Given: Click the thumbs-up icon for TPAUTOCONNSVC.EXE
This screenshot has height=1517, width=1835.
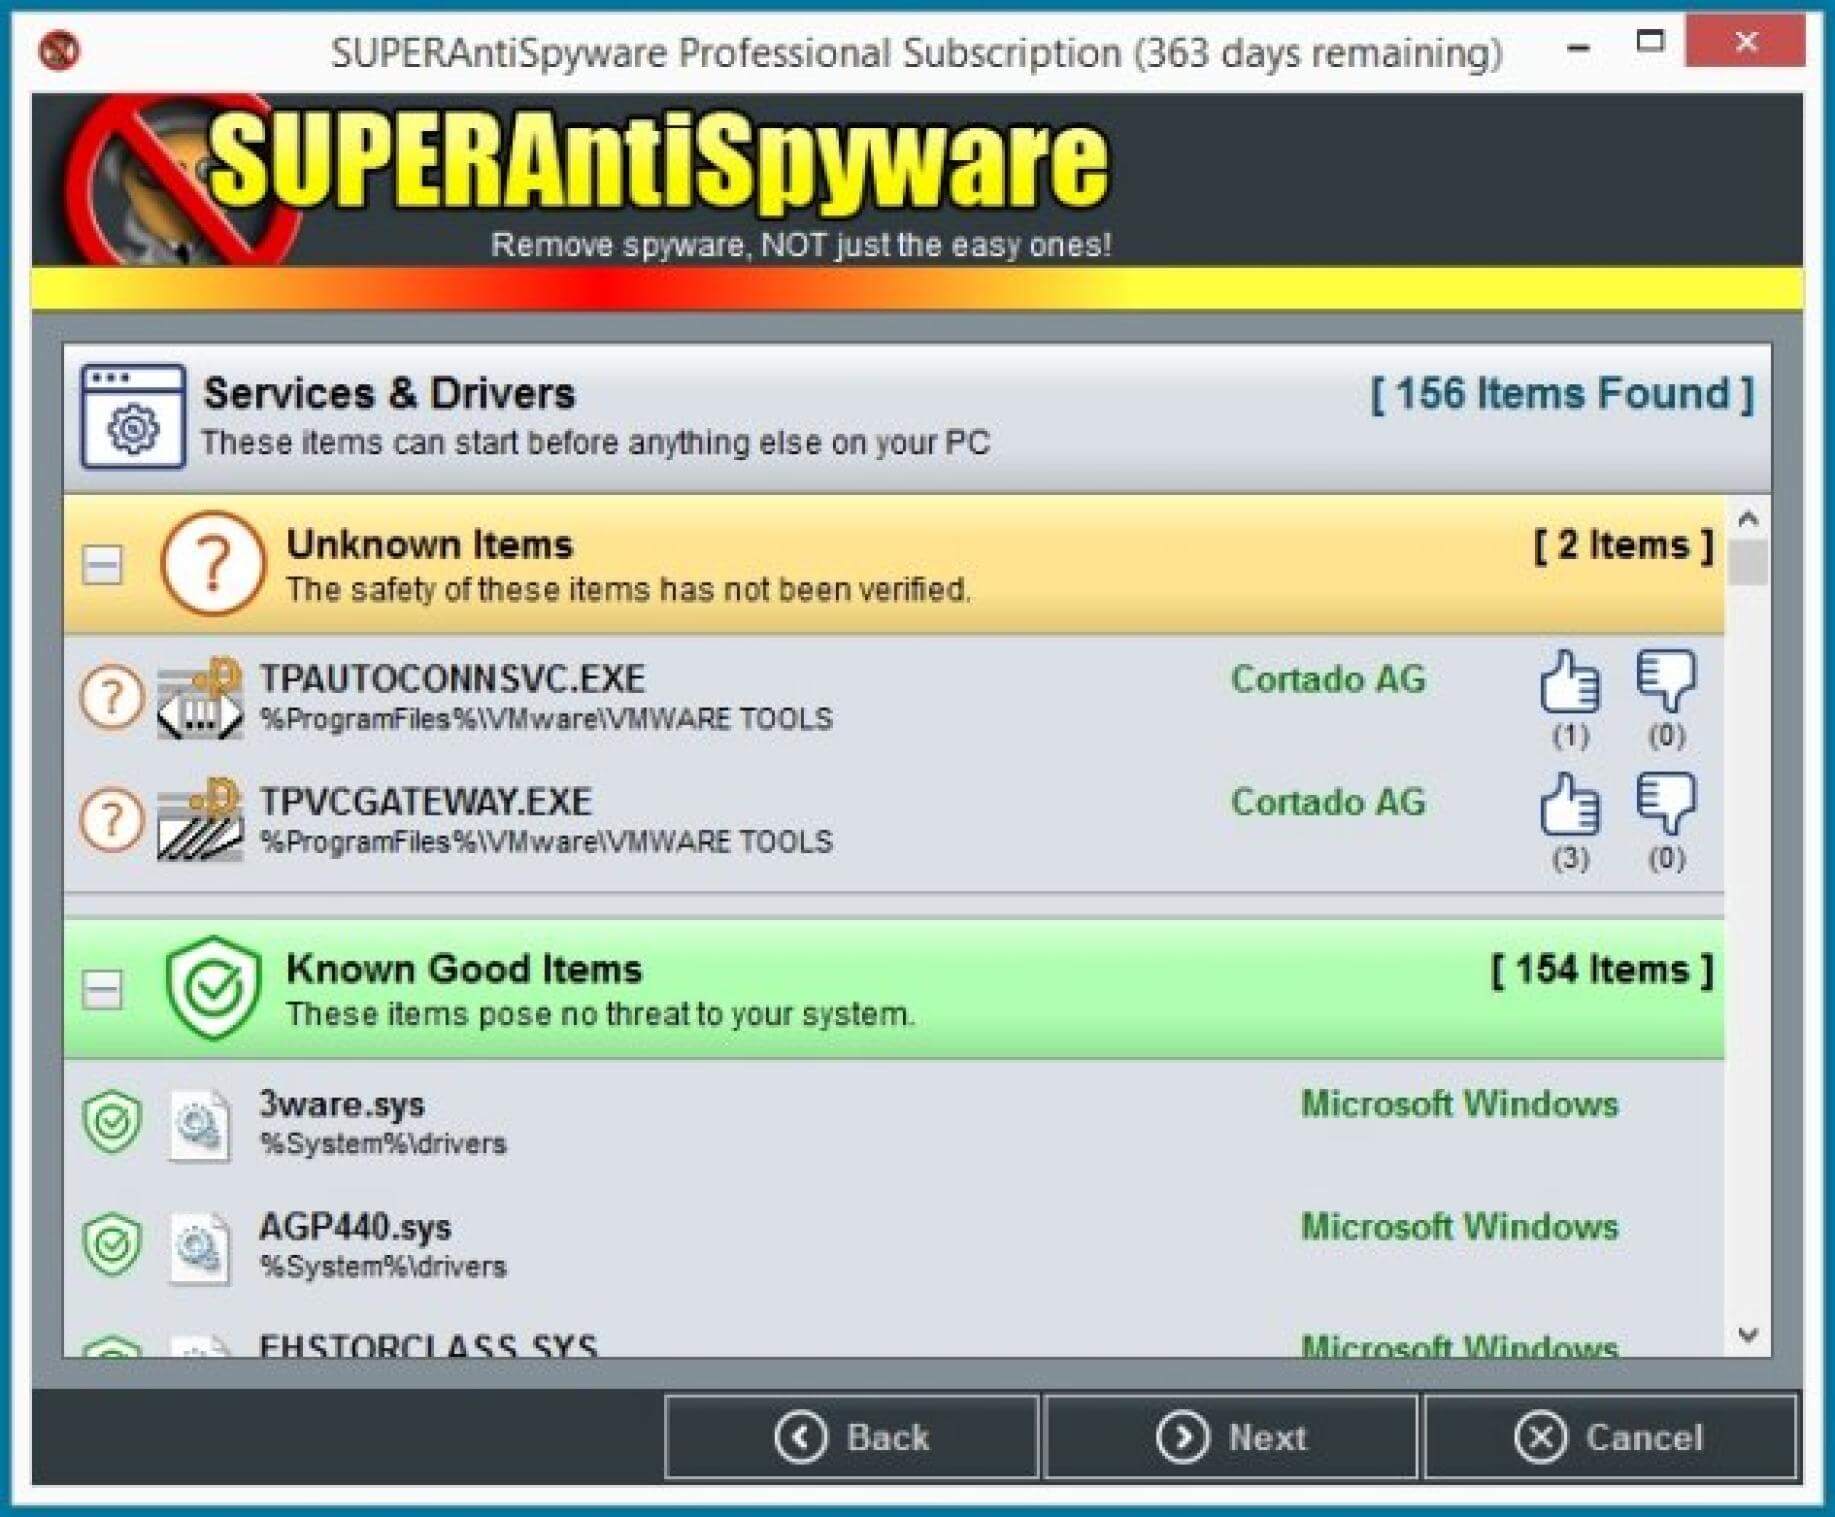Looking at the screenshot, I should pyautogui.click(x=1569, y=681).
